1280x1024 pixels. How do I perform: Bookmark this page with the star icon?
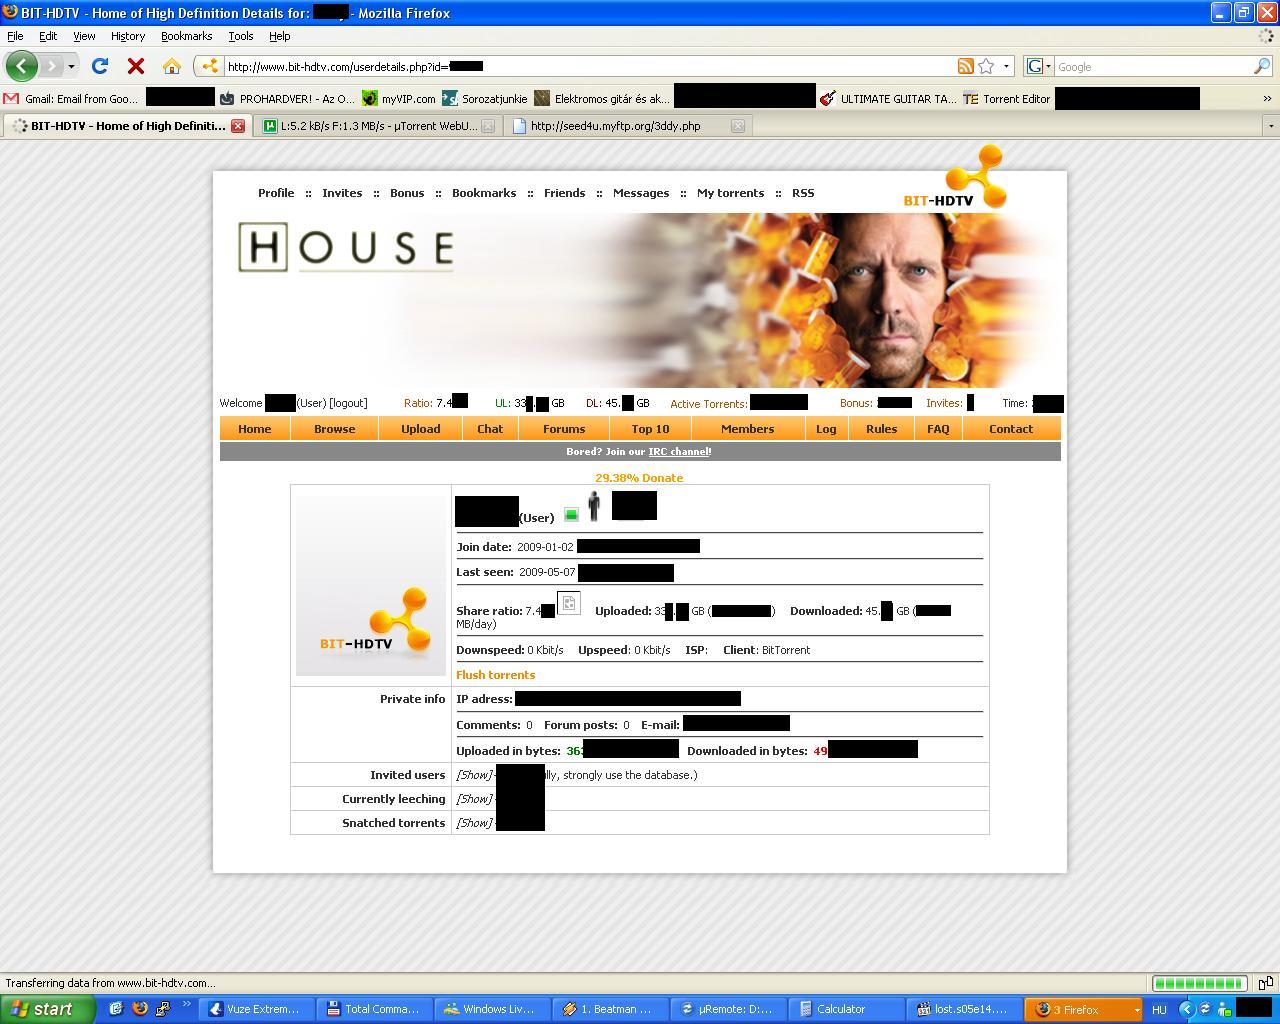tap(986, 66)
